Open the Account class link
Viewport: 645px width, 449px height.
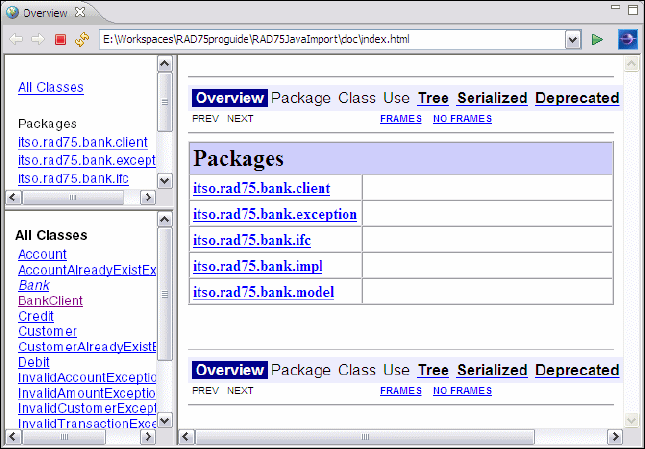pyautogui.click(x=42, y=254)
